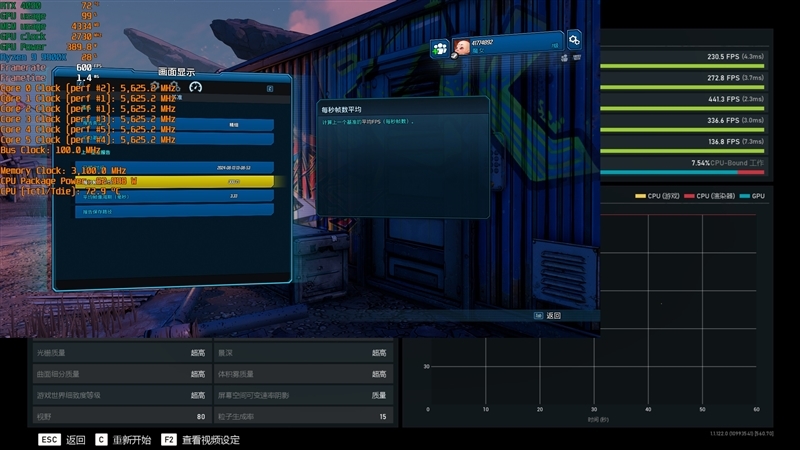
Task: Click the yellow CPU (游戏) legend swatch
Action: [x=640, y=196]
